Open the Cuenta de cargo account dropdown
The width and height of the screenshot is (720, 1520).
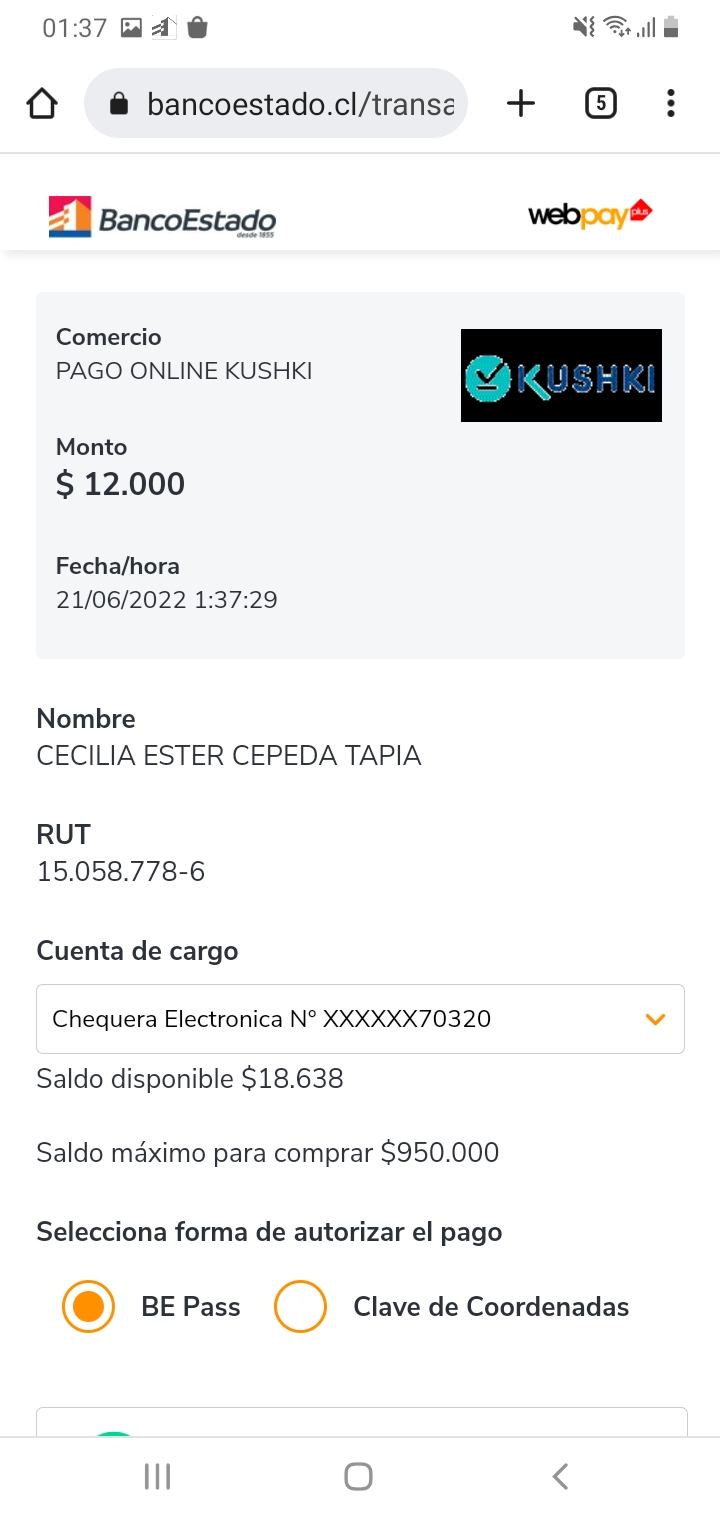pyautogui.click(x=360, y=1019)
